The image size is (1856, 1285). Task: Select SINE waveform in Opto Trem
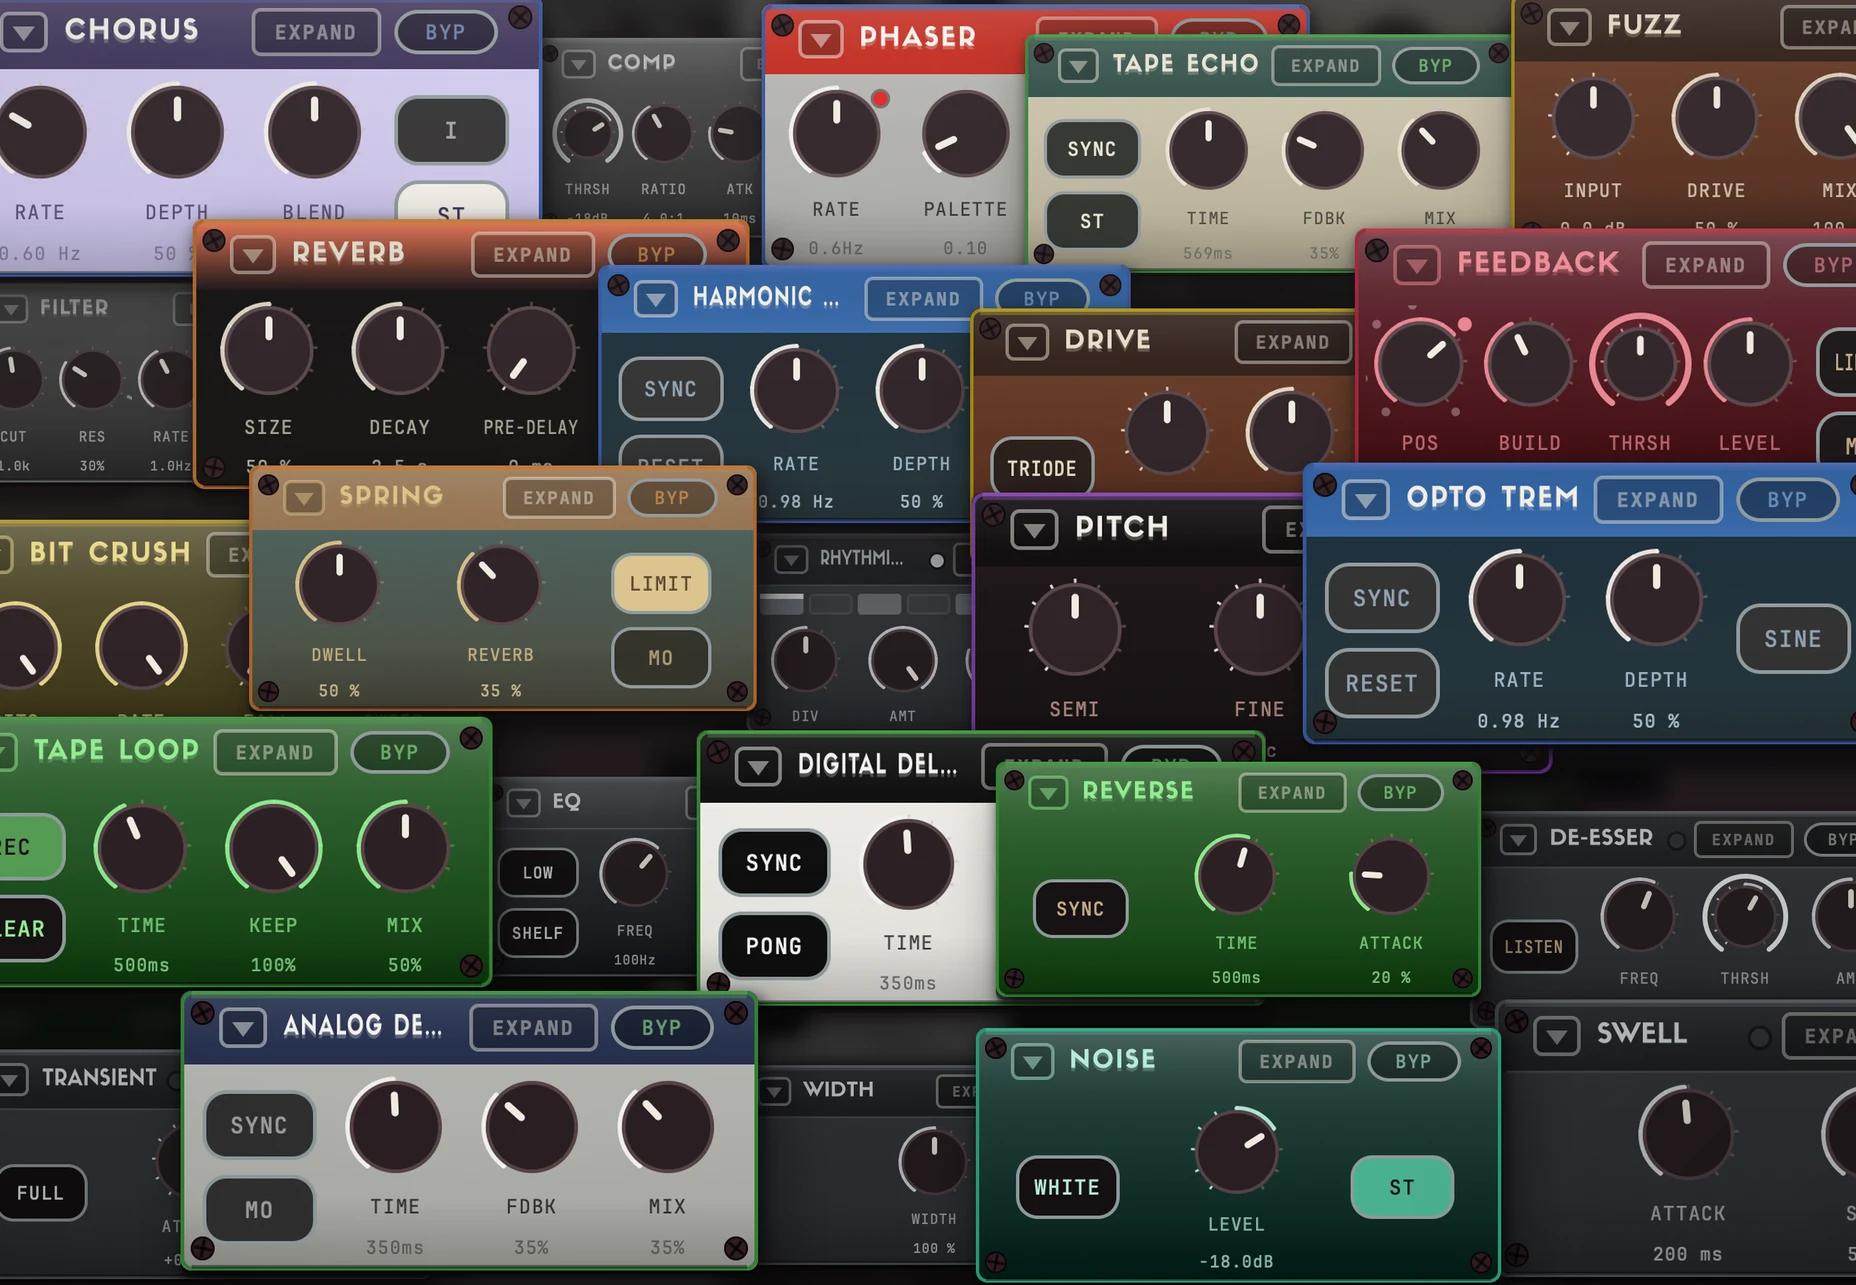(1793, 638)
